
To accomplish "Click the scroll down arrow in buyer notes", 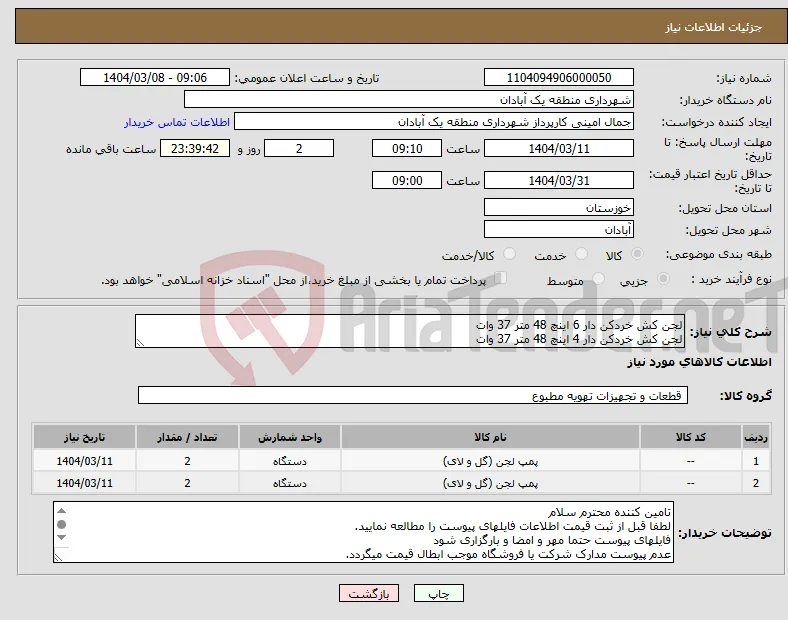I will (x=61, y=538).
